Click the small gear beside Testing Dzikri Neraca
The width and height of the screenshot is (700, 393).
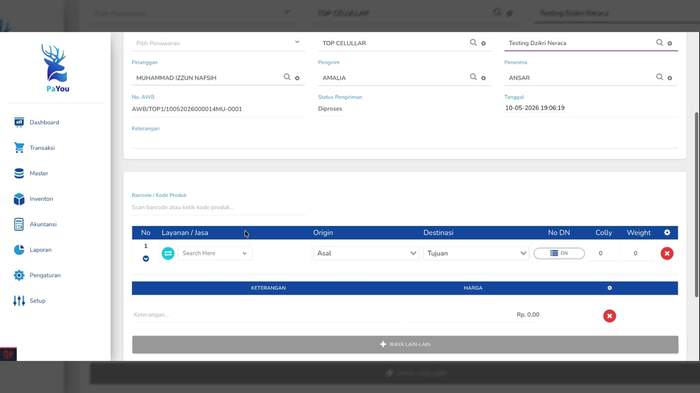coord(670,43)
